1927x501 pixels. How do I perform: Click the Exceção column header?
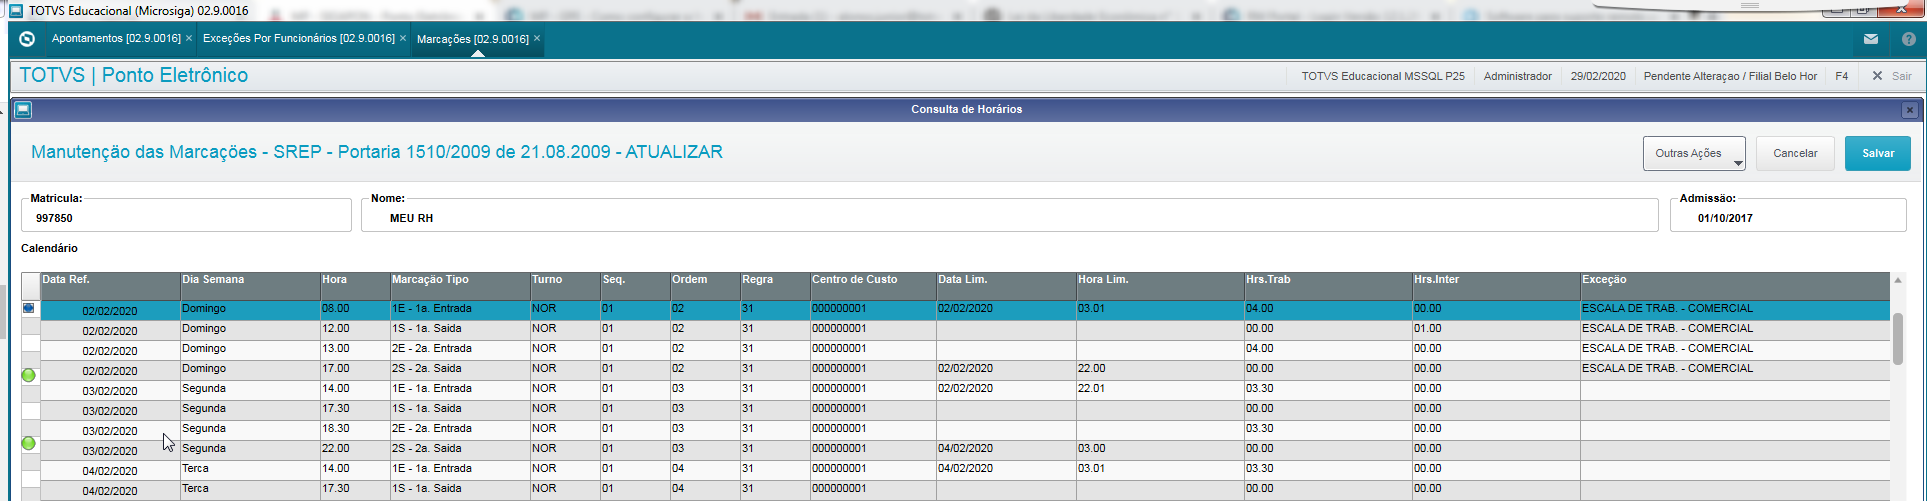(x=1735, y=286)
